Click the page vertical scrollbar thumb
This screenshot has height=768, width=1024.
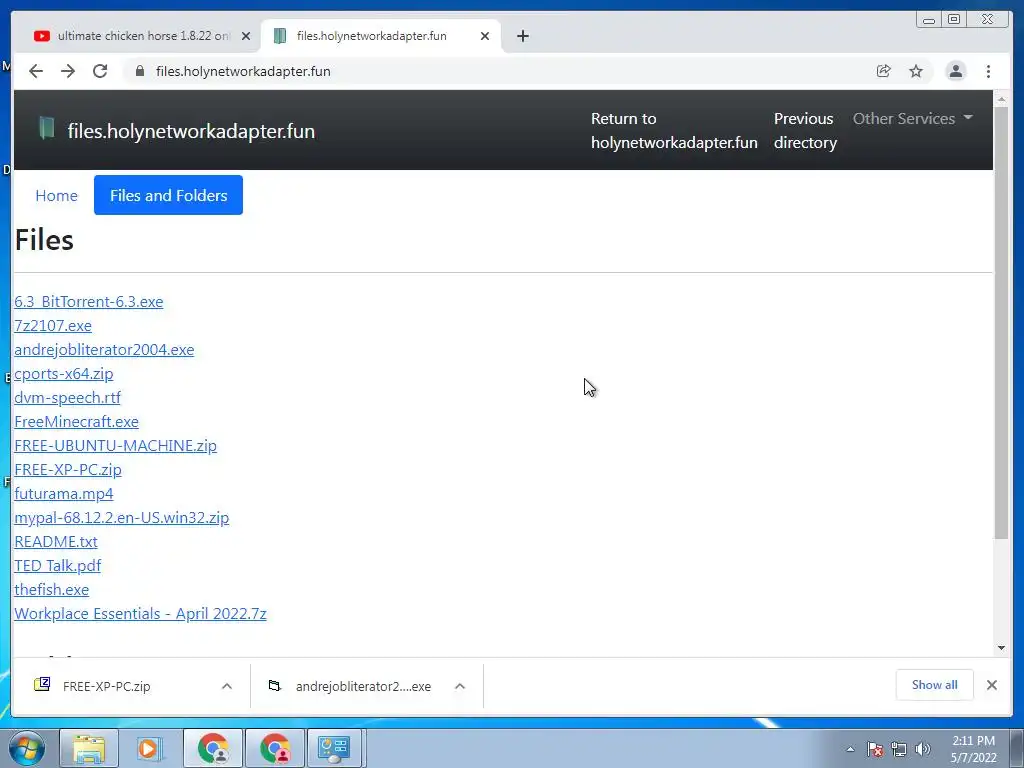tap(1001, 323)
